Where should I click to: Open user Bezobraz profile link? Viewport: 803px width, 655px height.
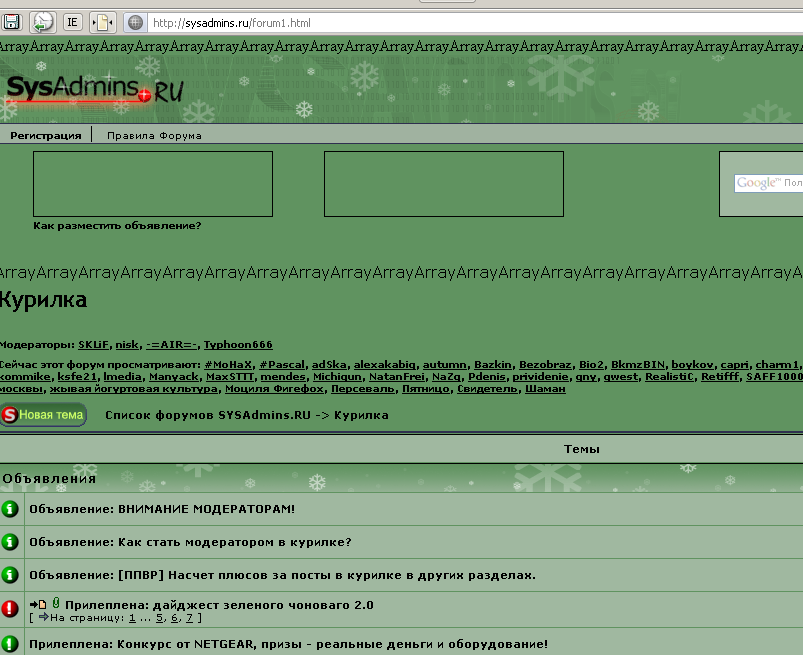click(x=545, y=365)
